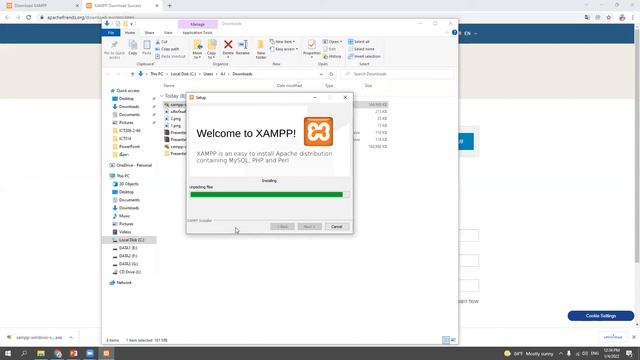Click Users in the address path
This screenshot has width=640, height=360.
208,74
